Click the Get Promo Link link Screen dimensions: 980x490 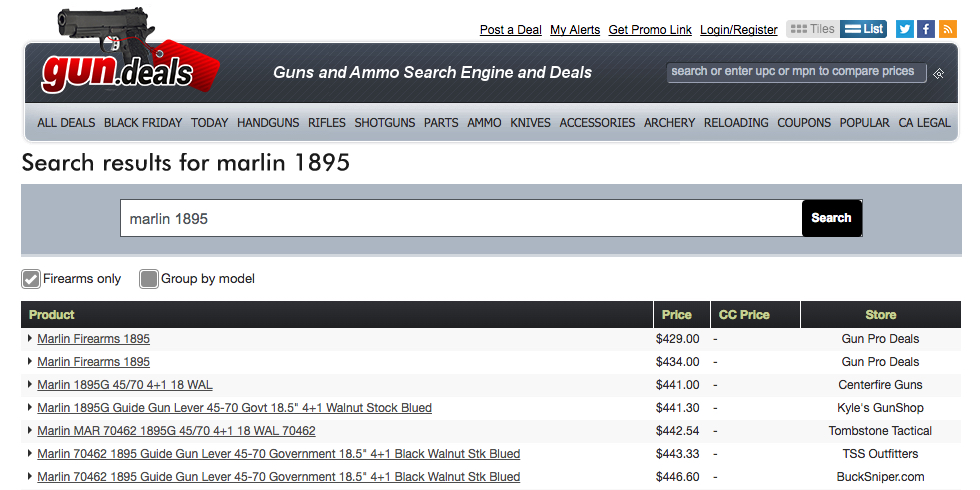point(650,29)
